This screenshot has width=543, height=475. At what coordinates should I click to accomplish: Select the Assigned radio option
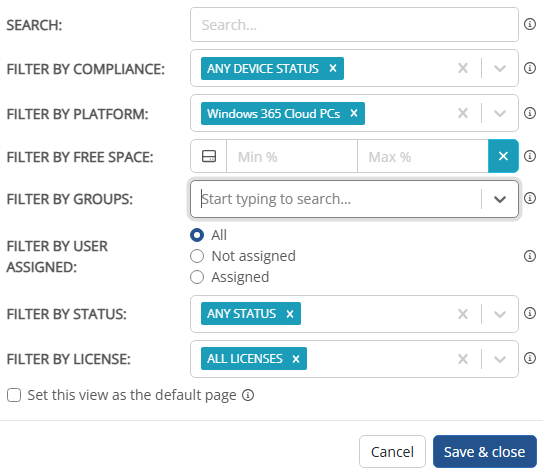[x=197, y=277]
